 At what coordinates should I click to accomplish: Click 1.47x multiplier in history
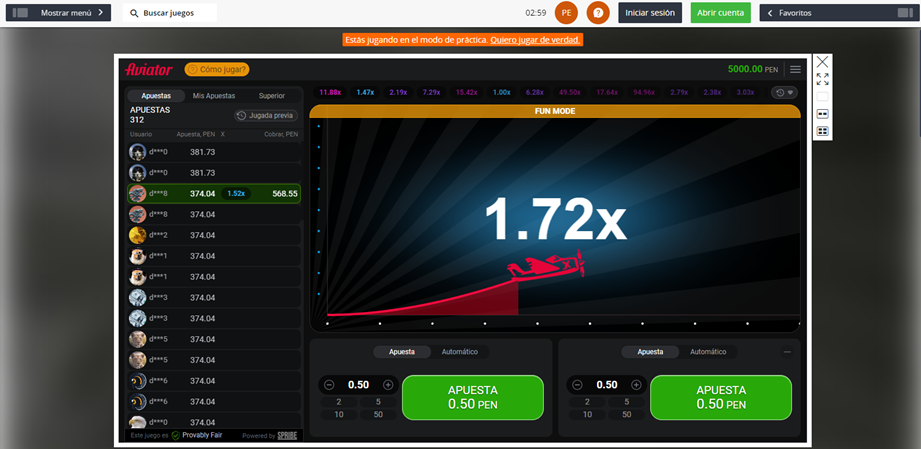point(365,92)
